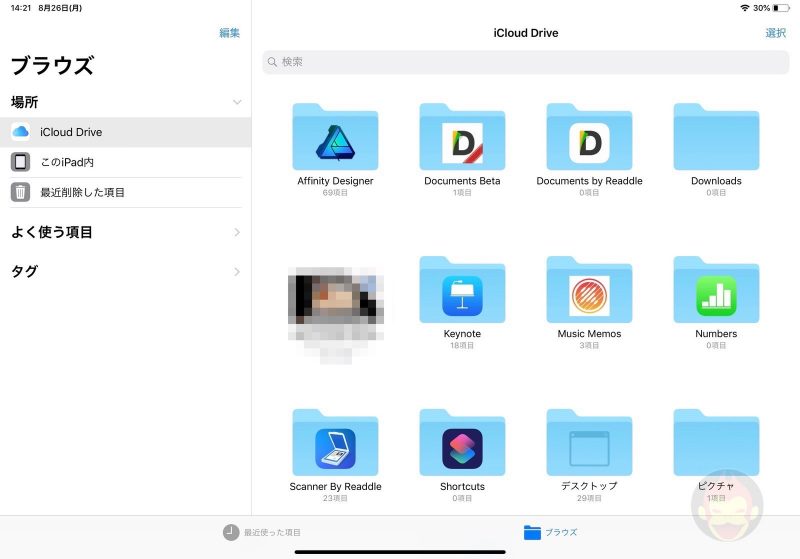Click the Documents Beta label text
The width and height of the screenshot is (800, 559).
click(462, 181)
